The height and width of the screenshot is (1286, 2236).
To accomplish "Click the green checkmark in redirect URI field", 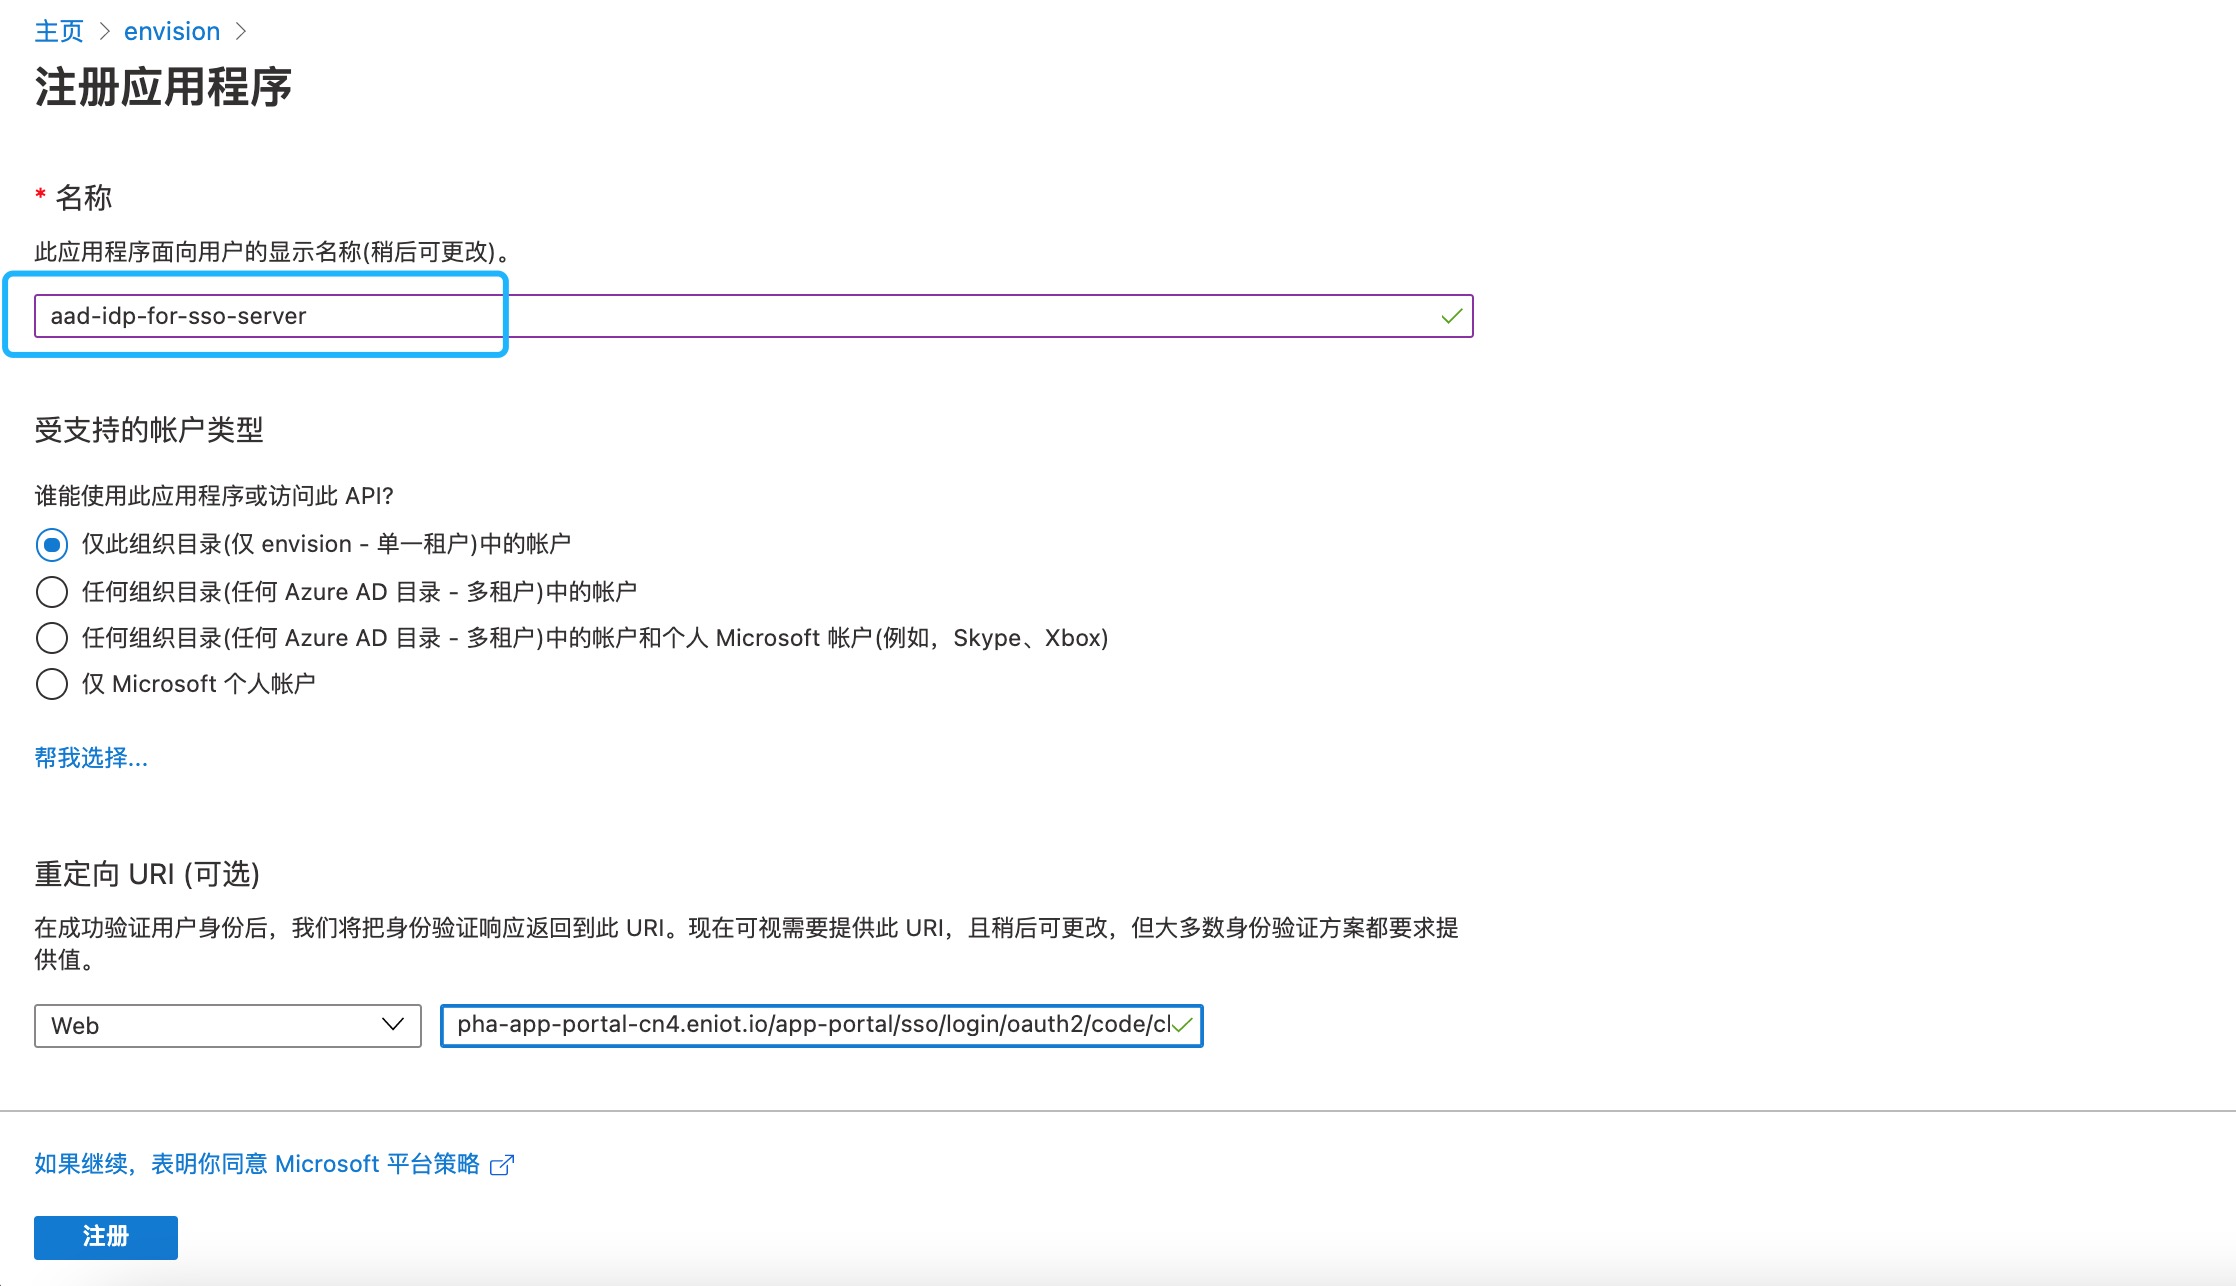I will tap(1182, 1026).
